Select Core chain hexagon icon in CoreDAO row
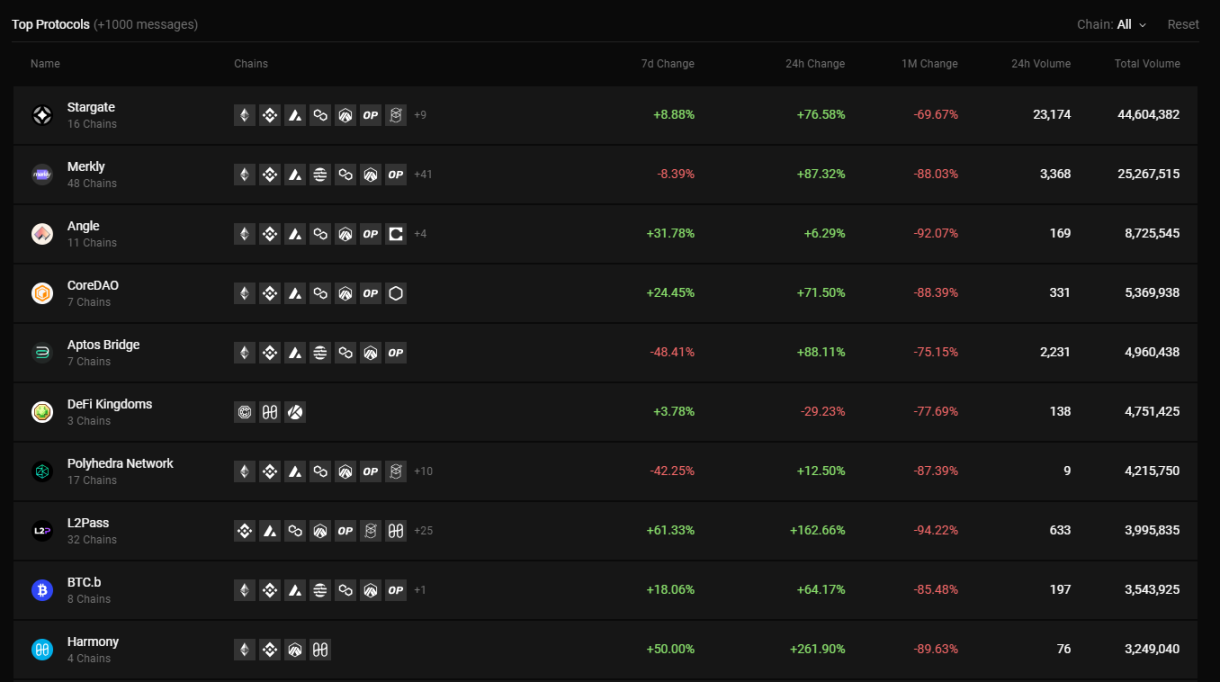This screenshot has width=1220, height=682. [396, 293]
